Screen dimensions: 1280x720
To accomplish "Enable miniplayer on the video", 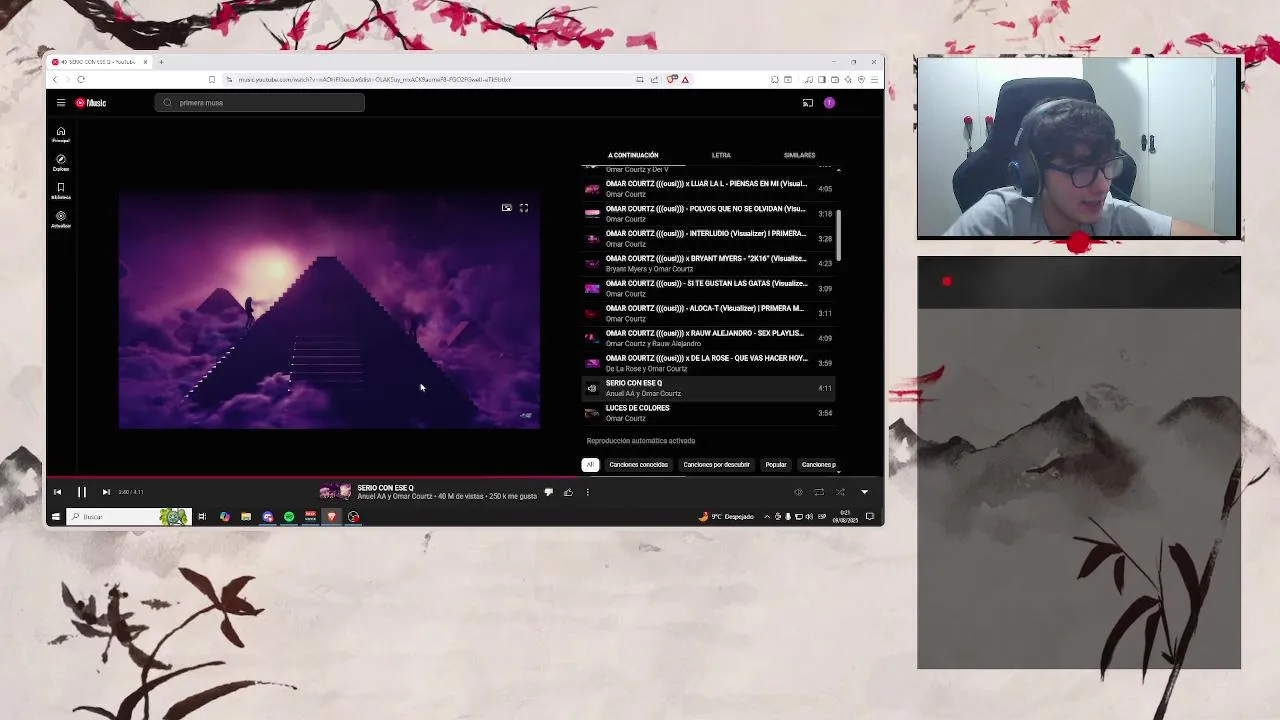I will click(507, 208).
